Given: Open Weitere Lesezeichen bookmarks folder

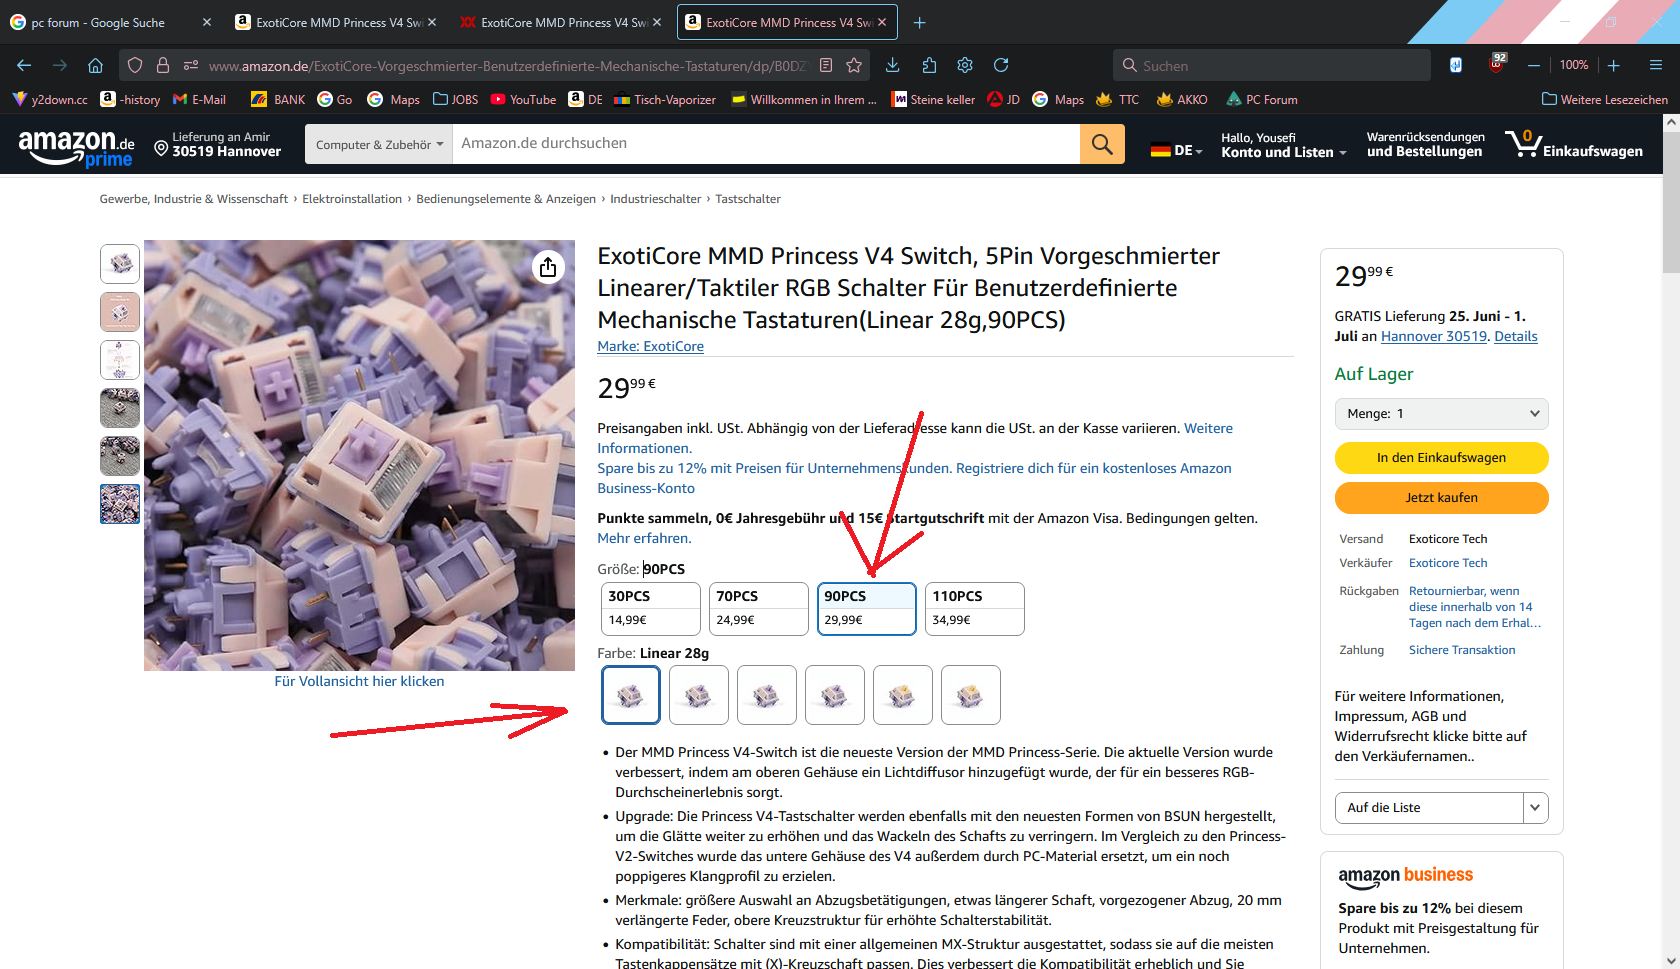Looking at the screenshot, I should point(1605,99).
